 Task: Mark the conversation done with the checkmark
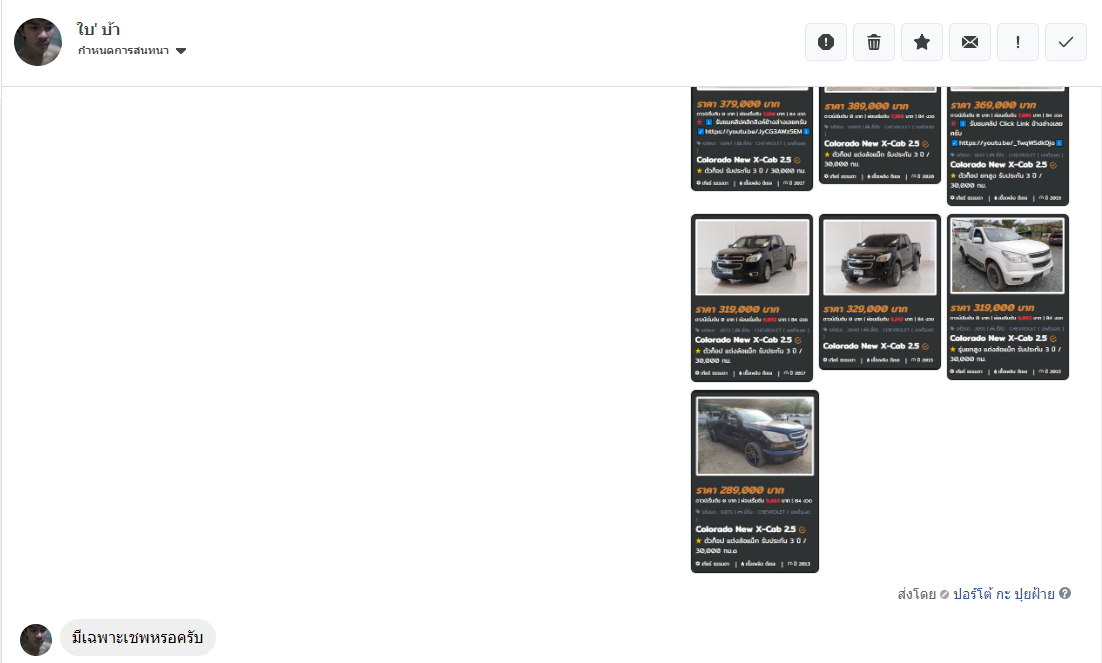[x=1066, y=42]
